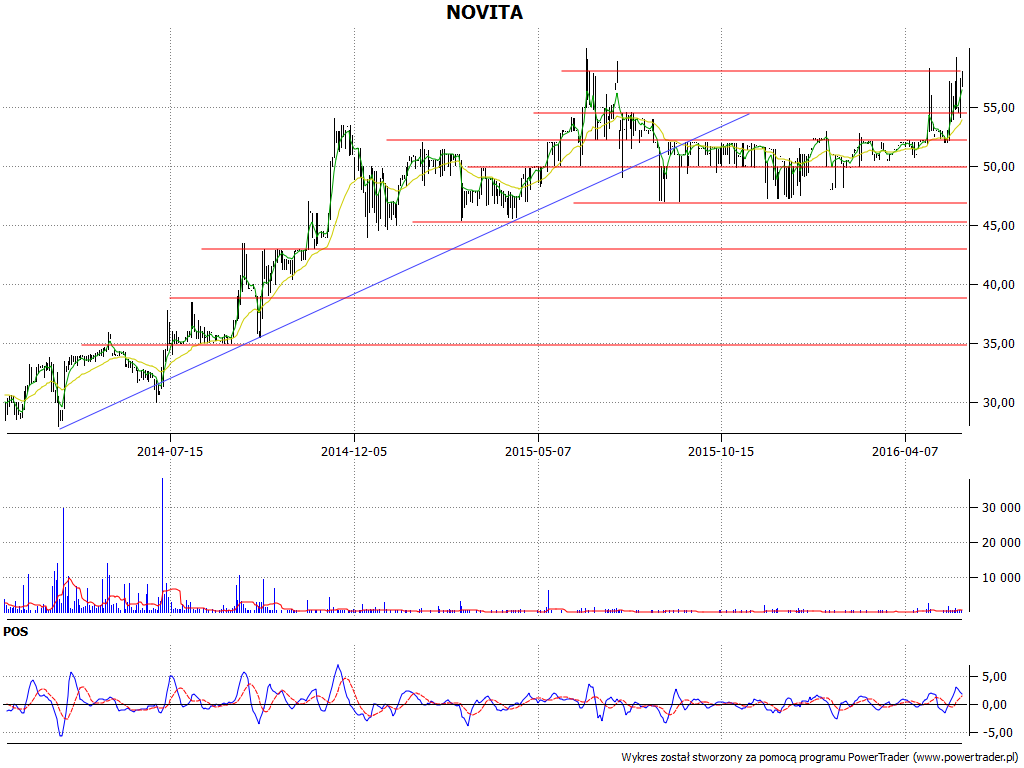
Task: Select the 2014-07-15 date label
Action: (170, 451)
